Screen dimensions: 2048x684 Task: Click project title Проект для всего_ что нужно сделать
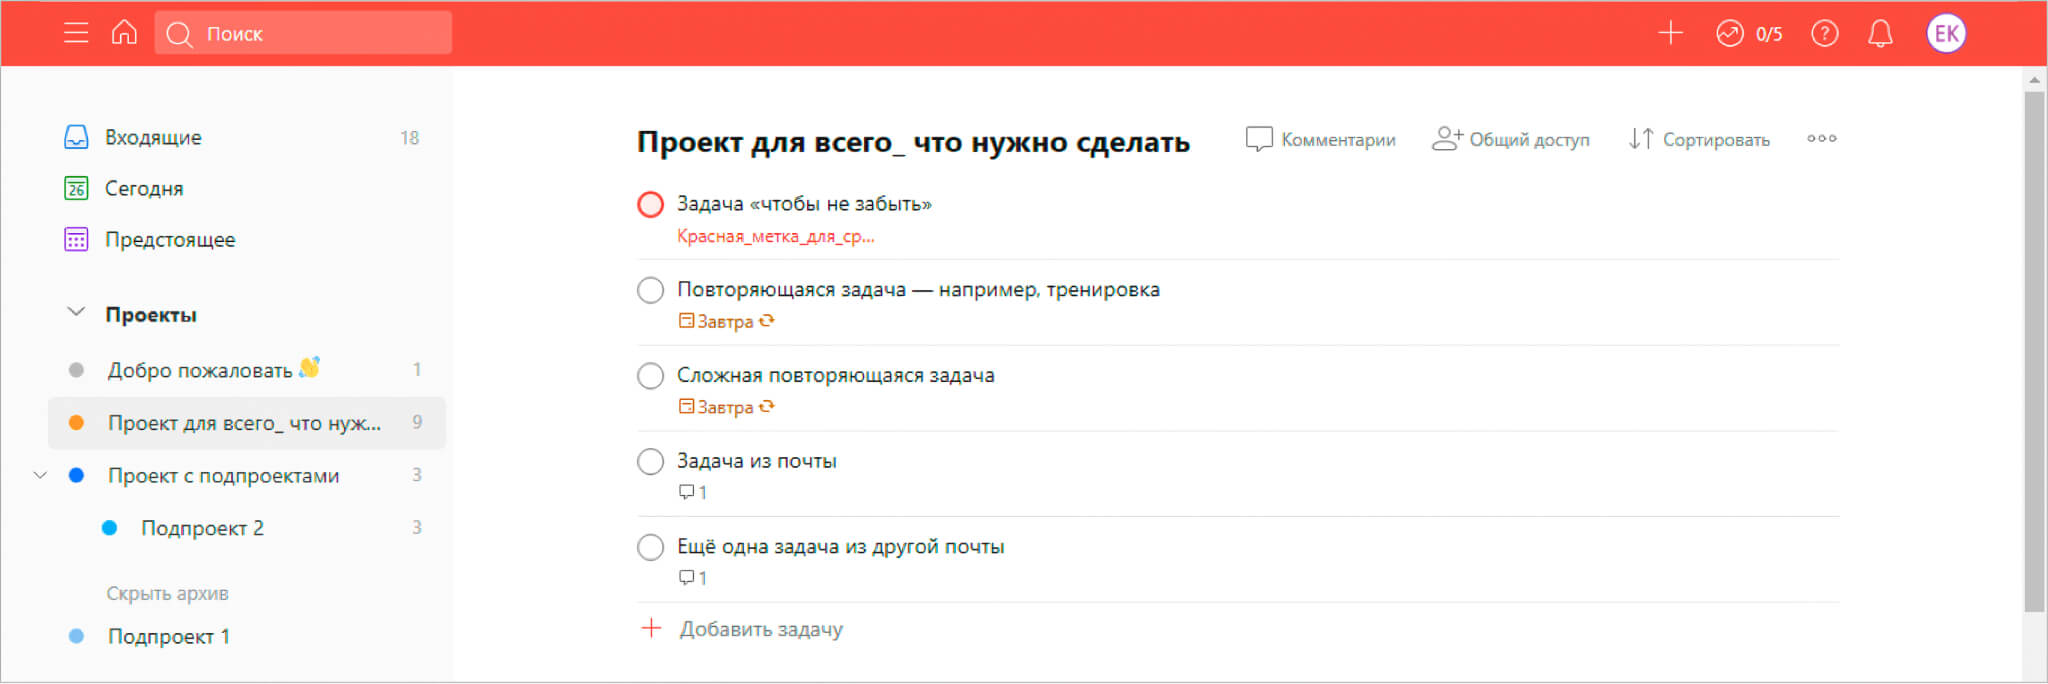913,142
